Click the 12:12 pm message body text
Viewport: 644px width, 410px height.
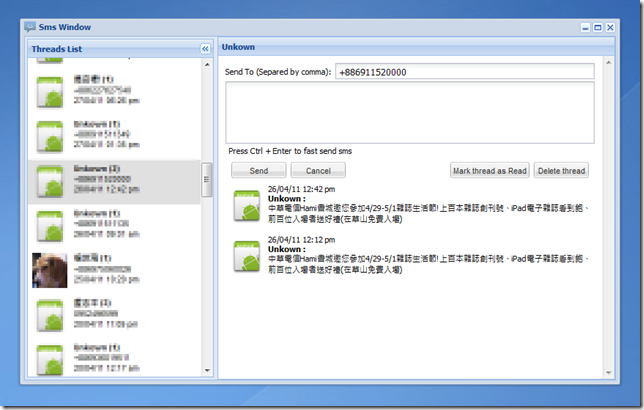[429, 264]
